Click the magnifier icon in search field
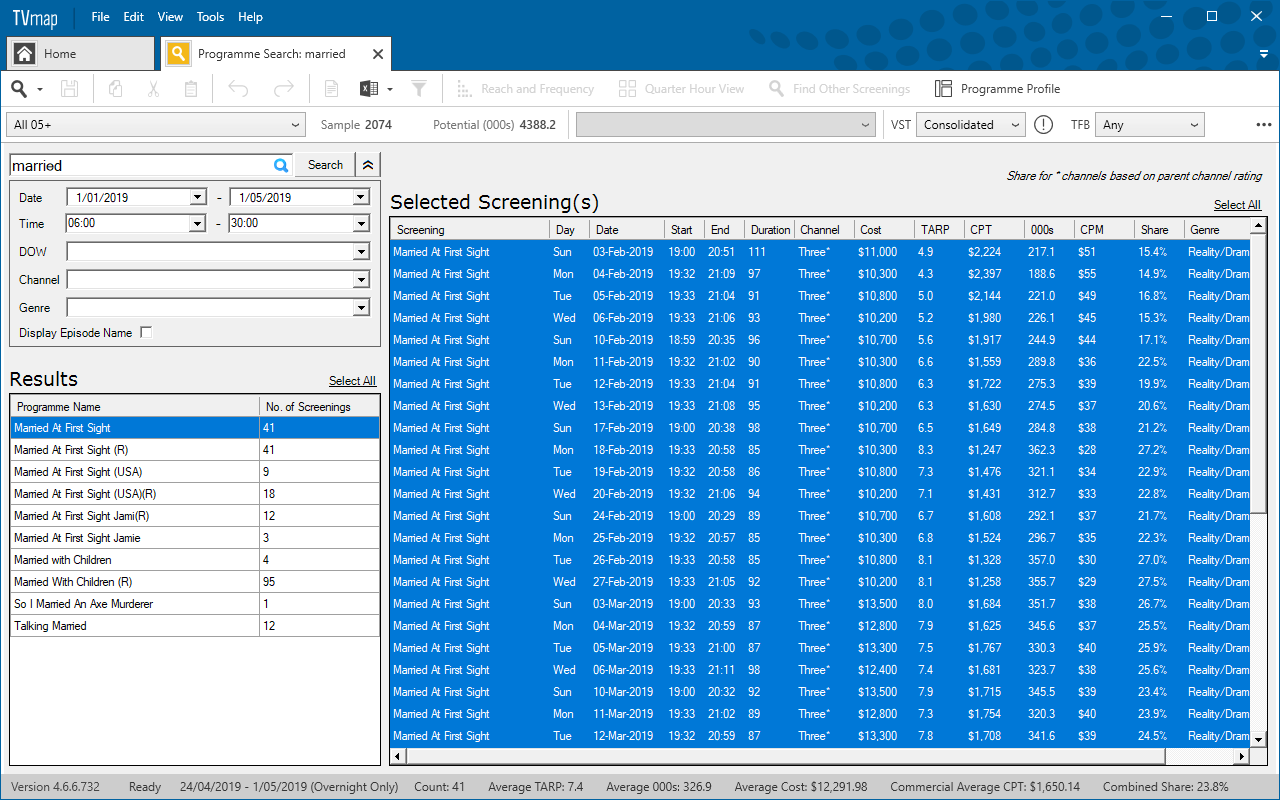This screenshot has width=1280, height=800. click(281, 166)
